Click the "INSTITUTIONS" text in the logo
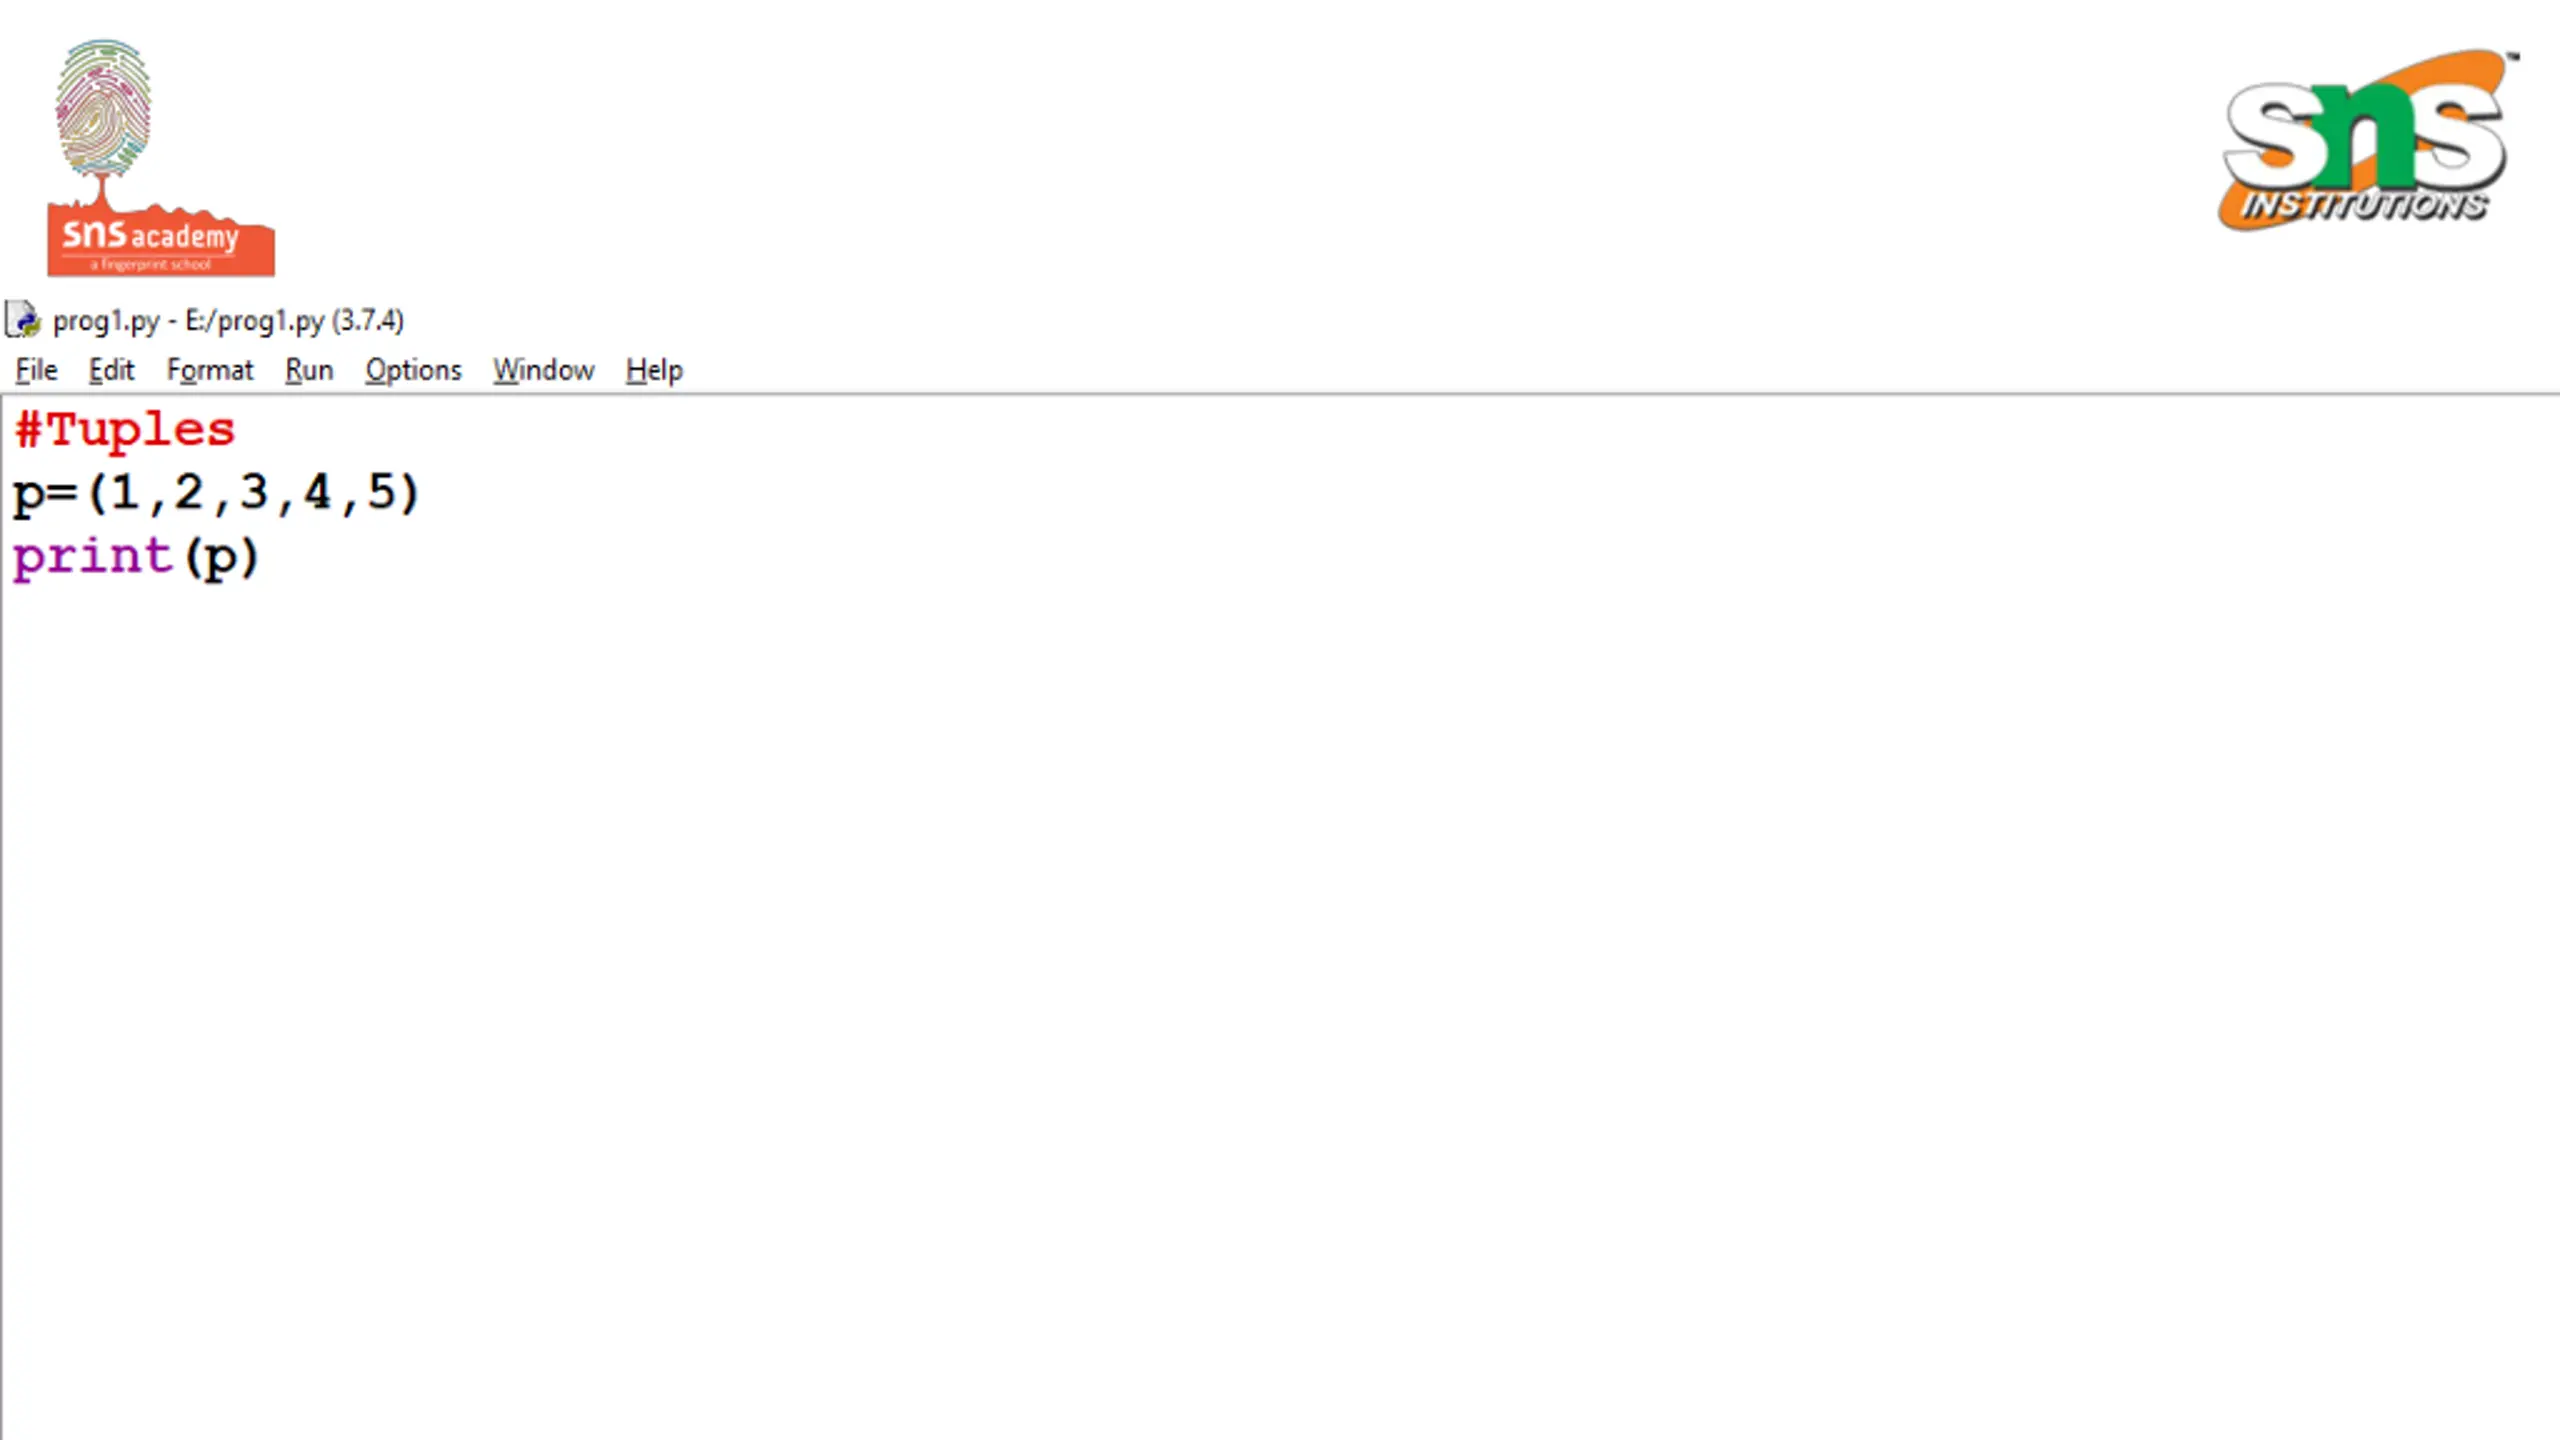 pos(2362,206)
